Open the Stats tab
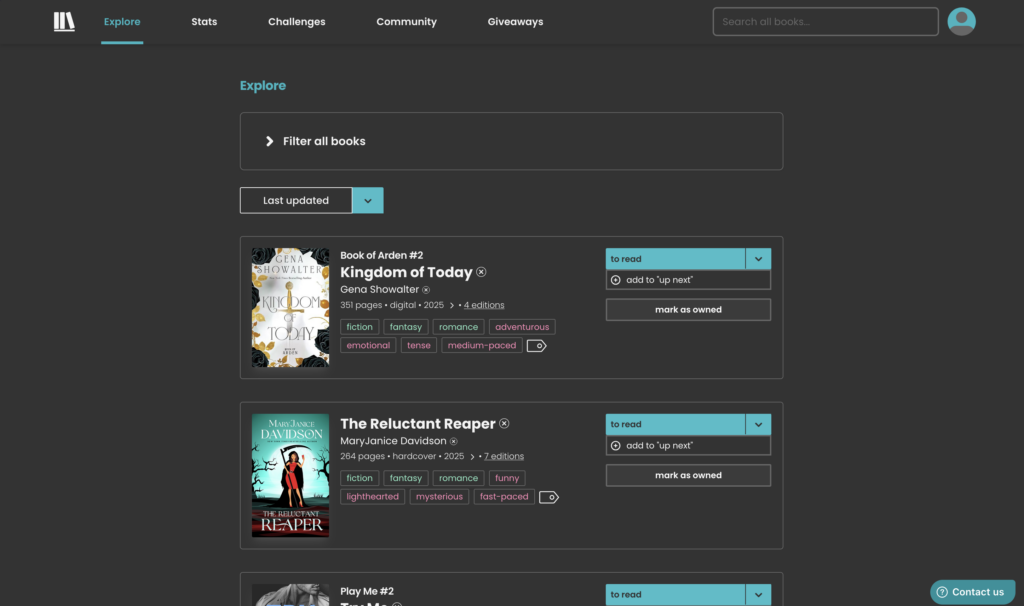 [x=204, y=22]
